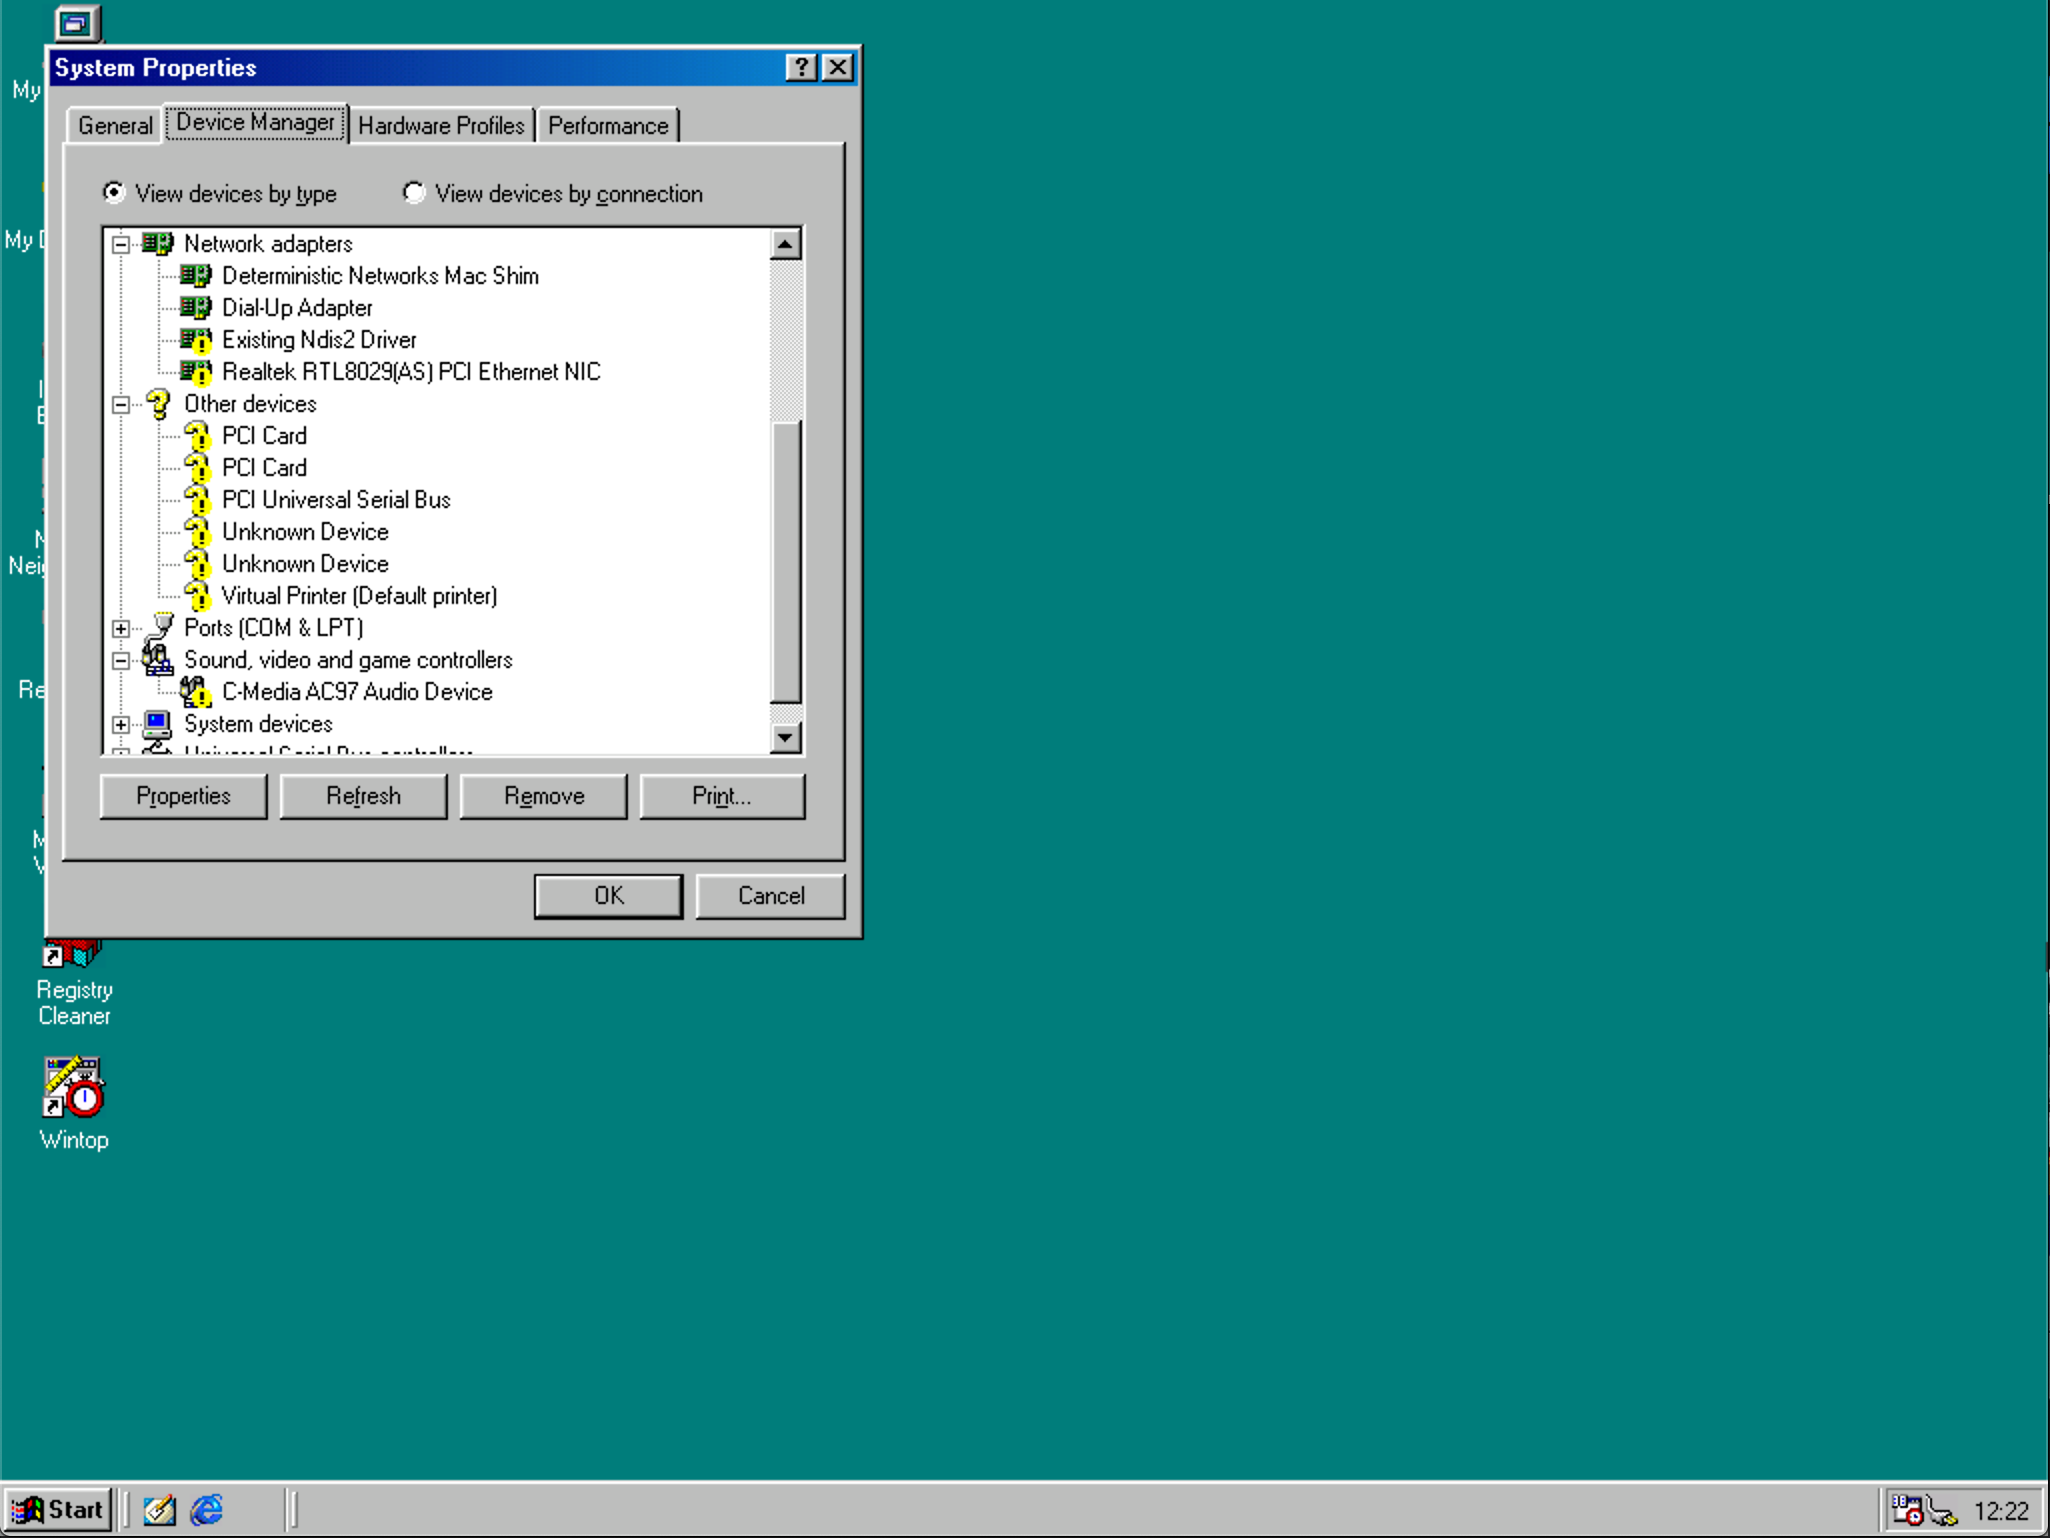This screenshot has height=1538, width=2050.
Task: Click the Dial-Up Adapter network icon
Action: 195,307
